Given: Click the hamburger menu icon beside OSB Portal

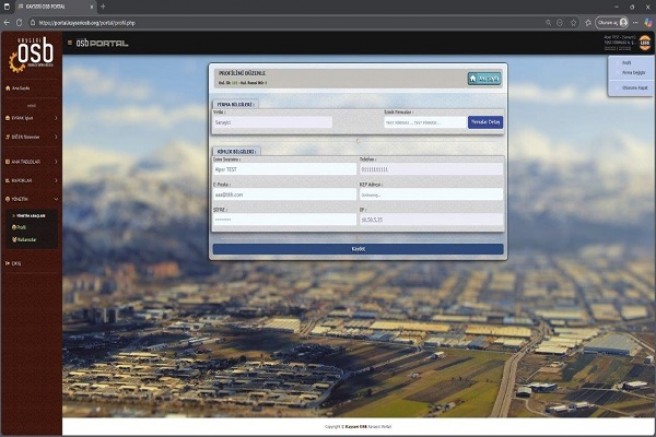Looking at the screenshot, I should [x=69, y=42].
